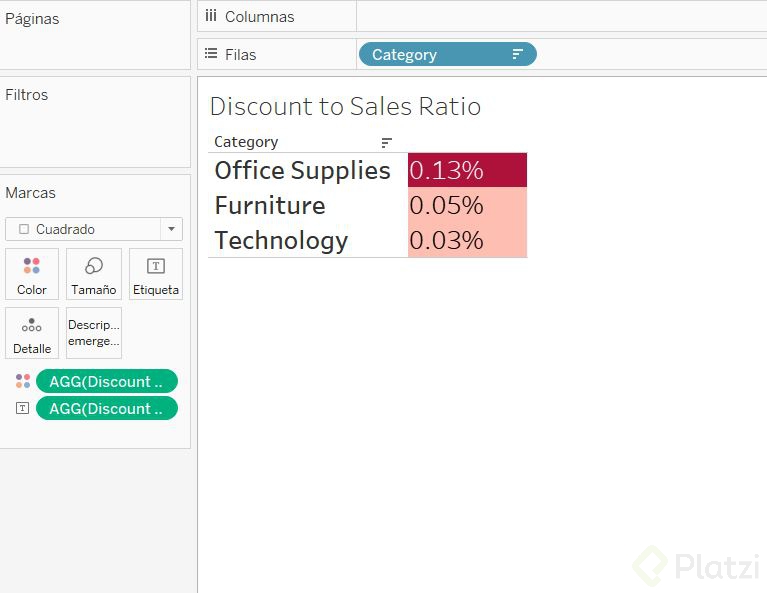Open the Descripción emergente tooltip card
This screenshot has width=767, height=593.
93,333
